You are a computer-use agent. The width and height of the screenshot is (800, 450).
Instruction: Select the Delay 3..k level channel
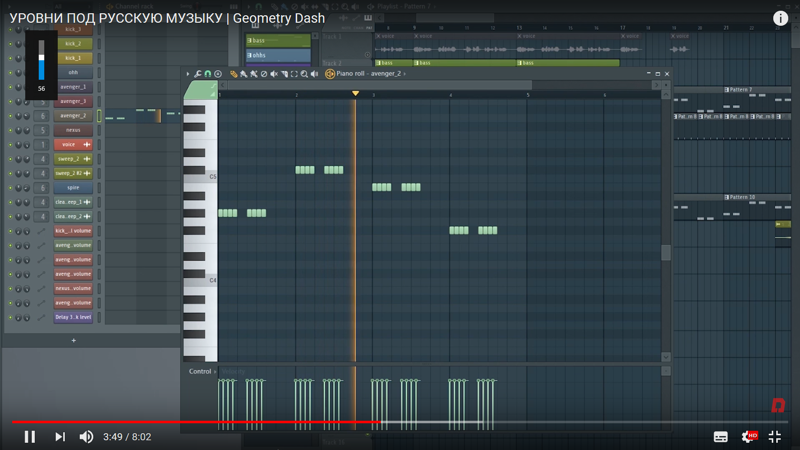pos(73,317)
